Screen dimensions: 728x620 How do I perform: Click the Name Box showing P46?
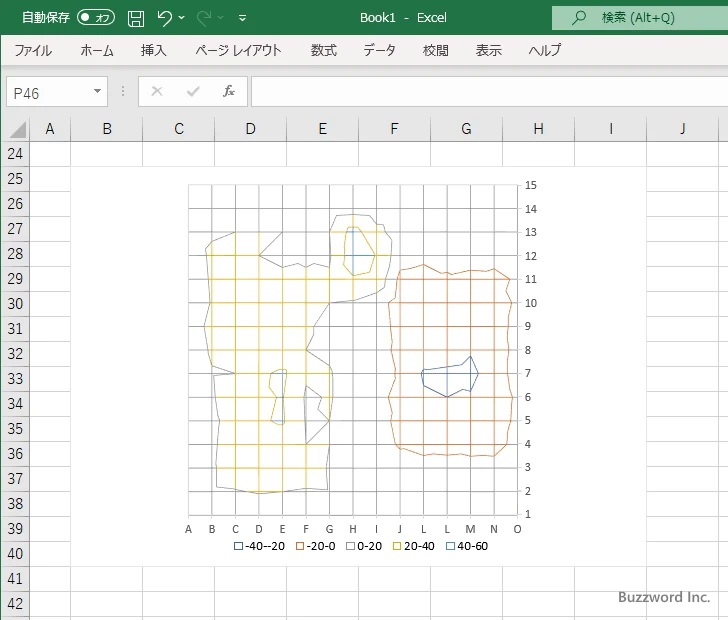point(49,92)
